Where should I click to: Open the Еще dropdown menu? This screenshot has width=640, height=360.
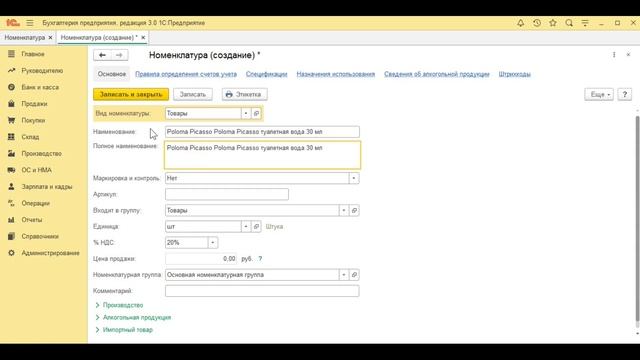[x=599, y=95]
